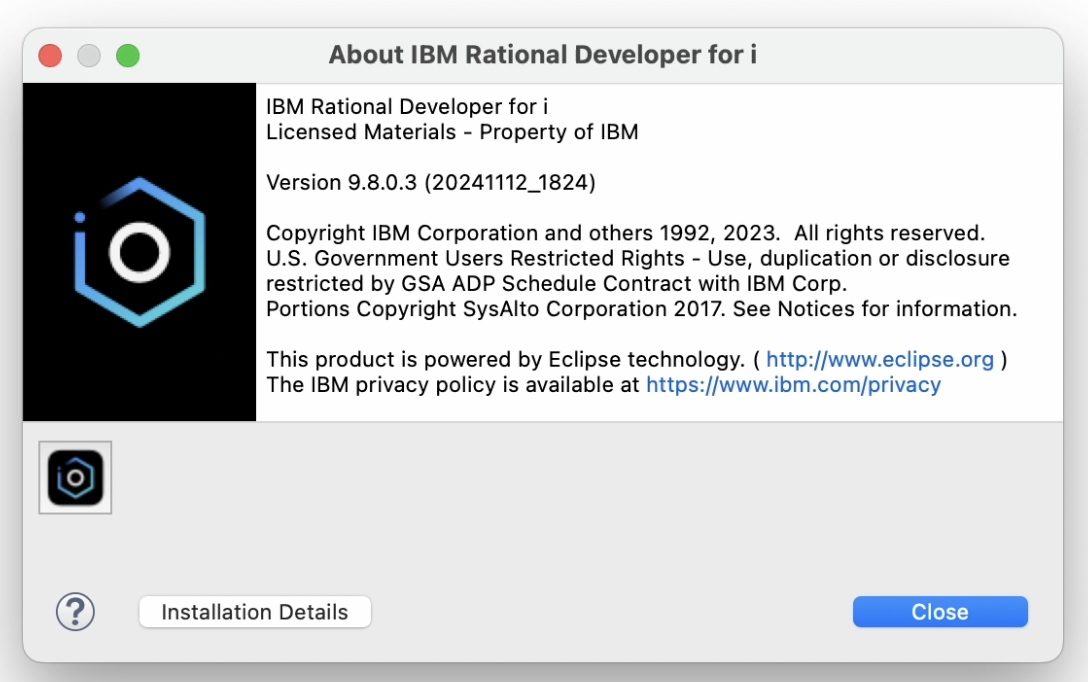
Task: Open the IBM privacy policy link
Action: point(793,384)
